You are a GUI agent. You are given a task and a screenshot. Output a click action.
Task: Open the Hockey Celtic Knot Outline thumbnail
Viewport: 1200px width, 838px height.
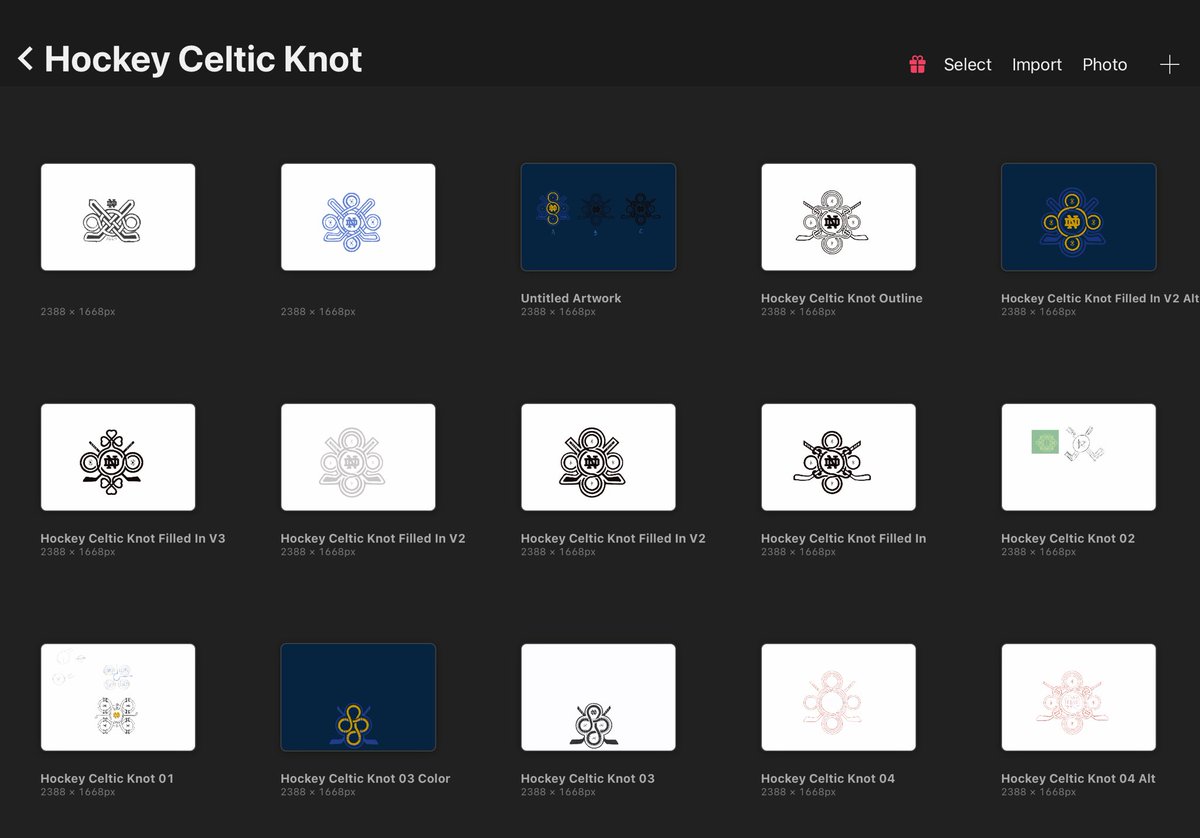coord(838,217)
